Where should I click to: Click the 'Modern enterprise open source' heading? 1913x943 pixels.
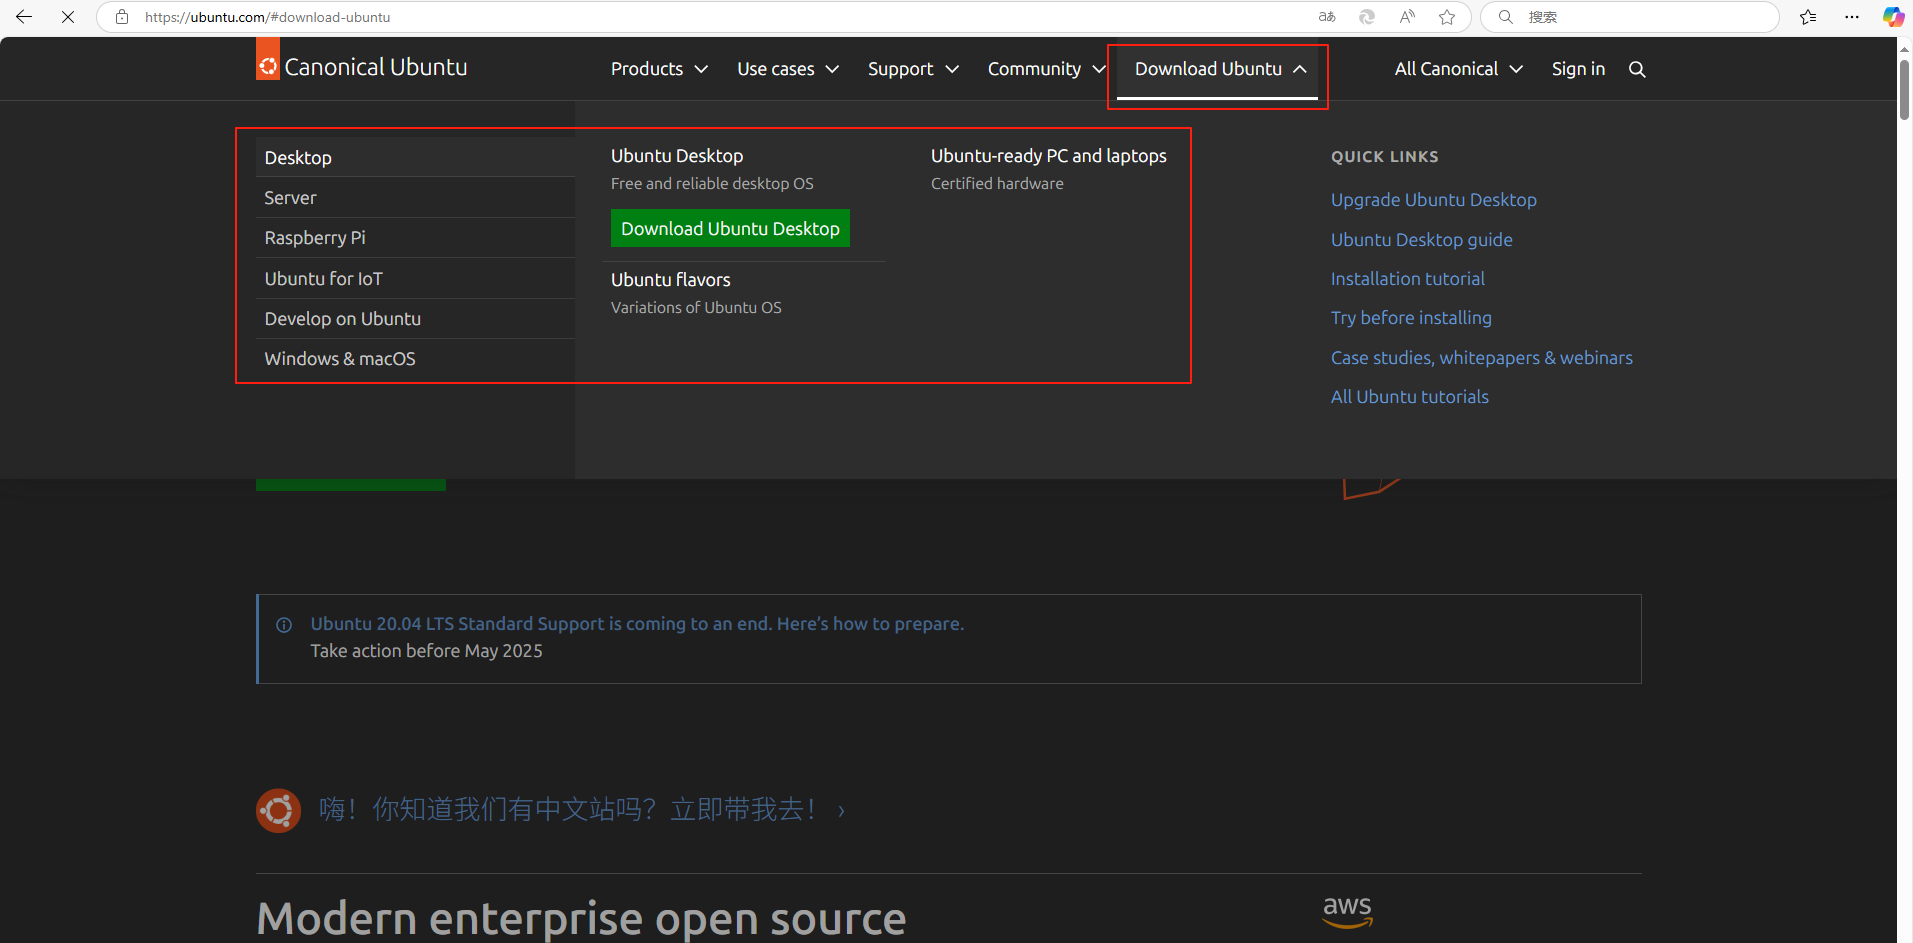[x=581, y=918]
